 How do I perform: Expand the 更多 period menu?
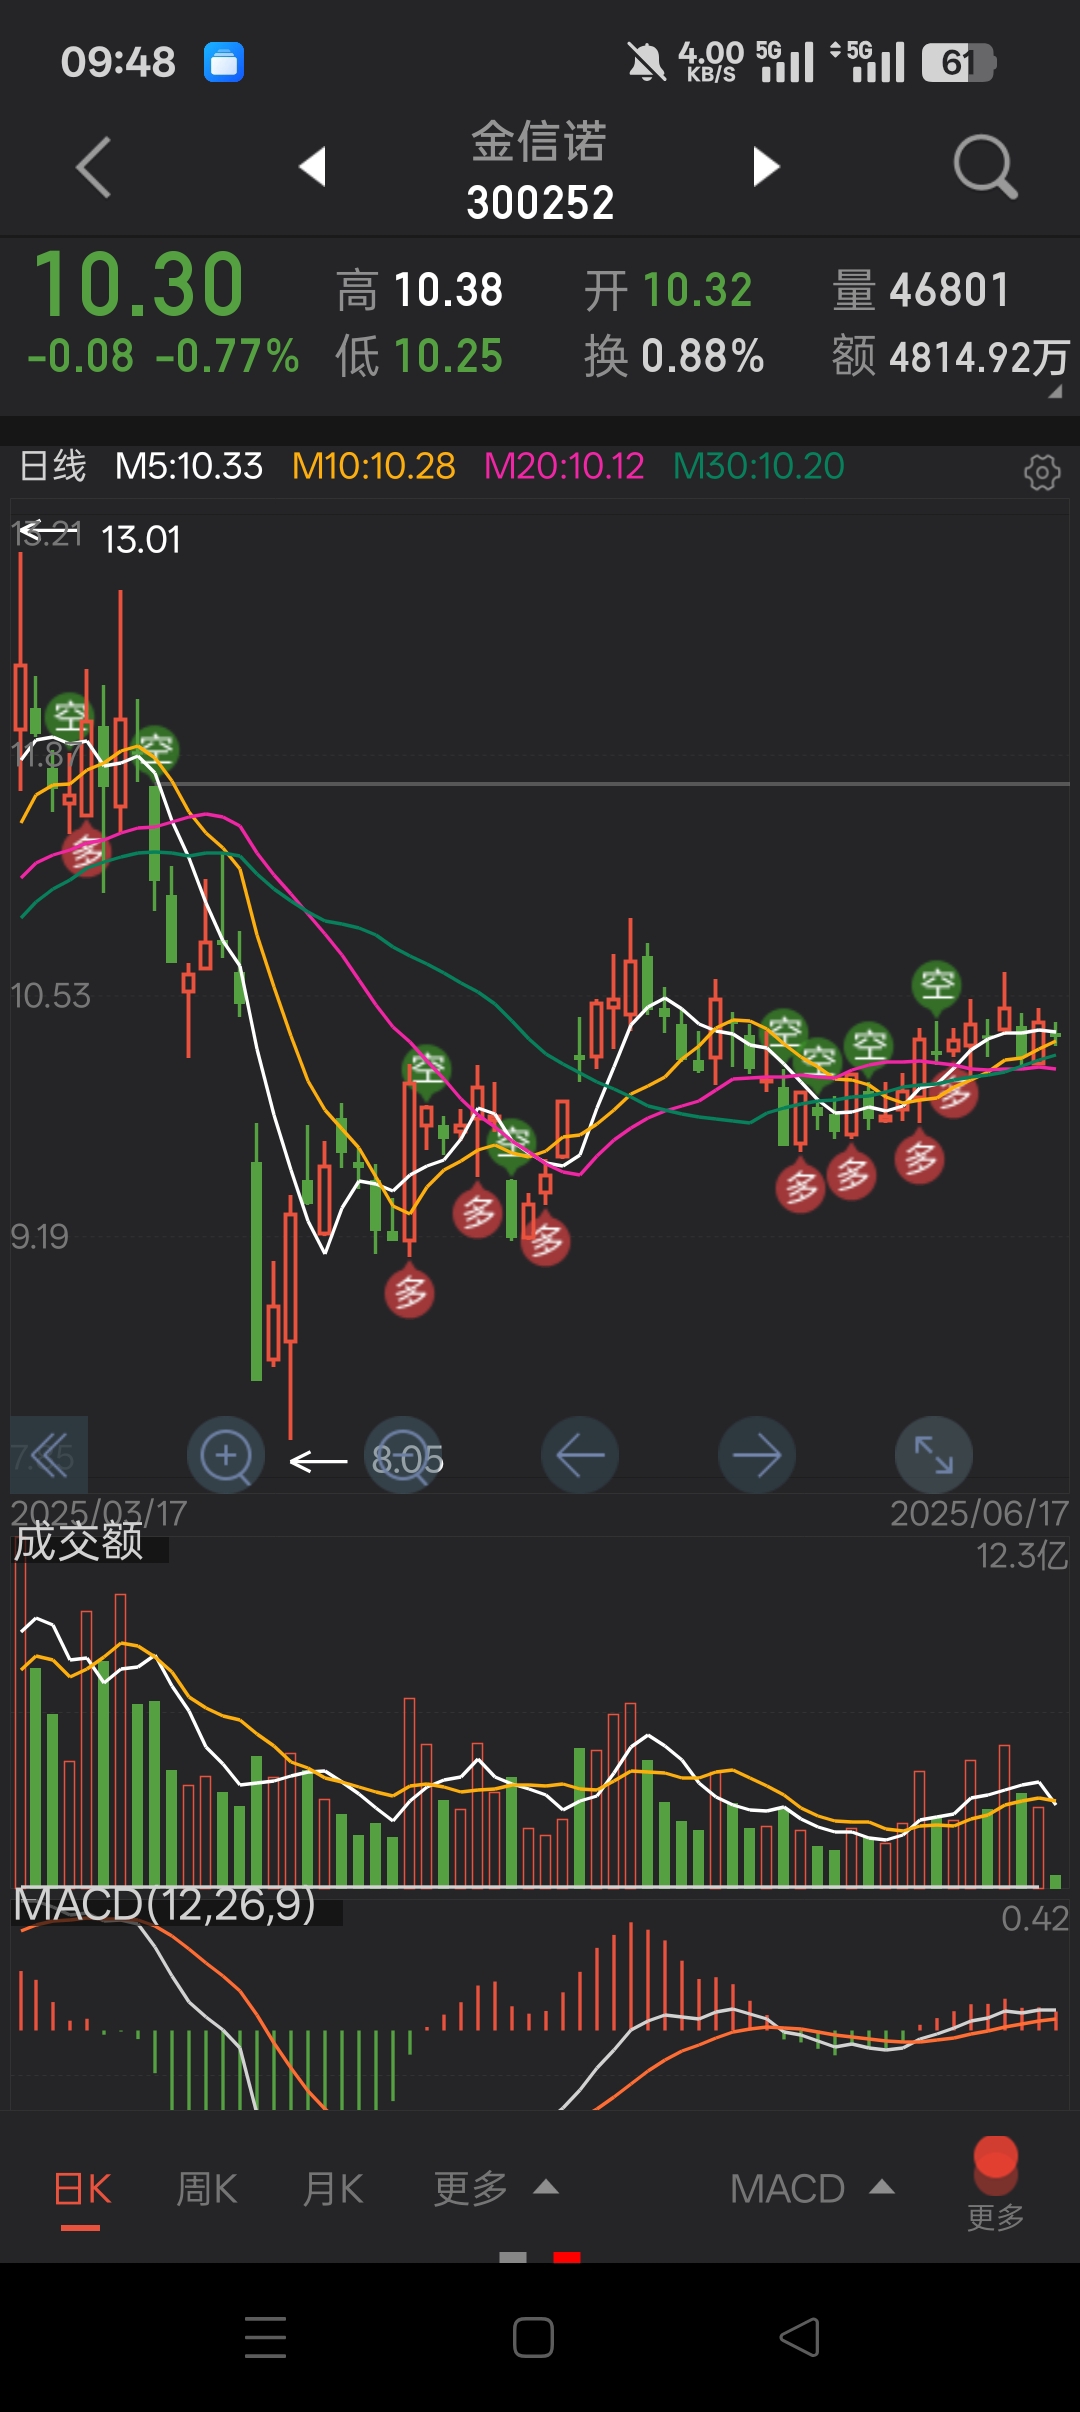coord(496,2190)
